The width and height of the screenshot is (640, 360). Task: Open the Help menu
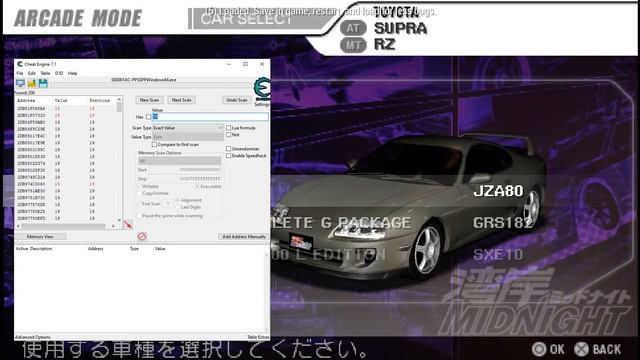72,73
